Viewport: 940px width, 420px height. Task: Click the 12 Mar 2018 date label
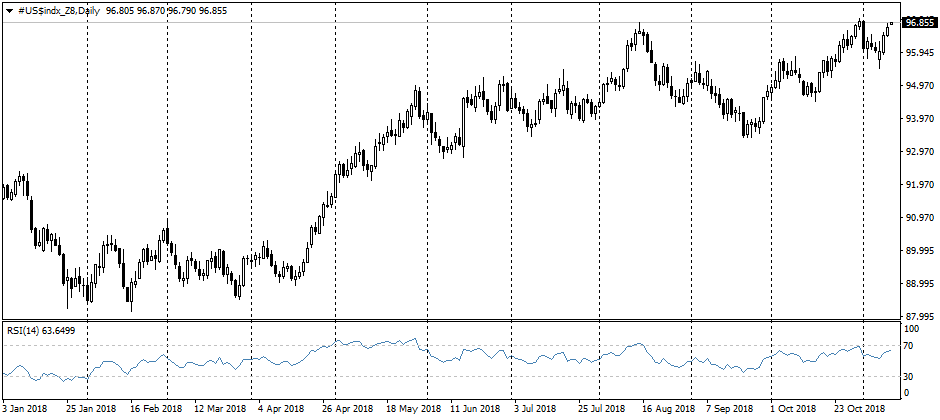(220, 408)
